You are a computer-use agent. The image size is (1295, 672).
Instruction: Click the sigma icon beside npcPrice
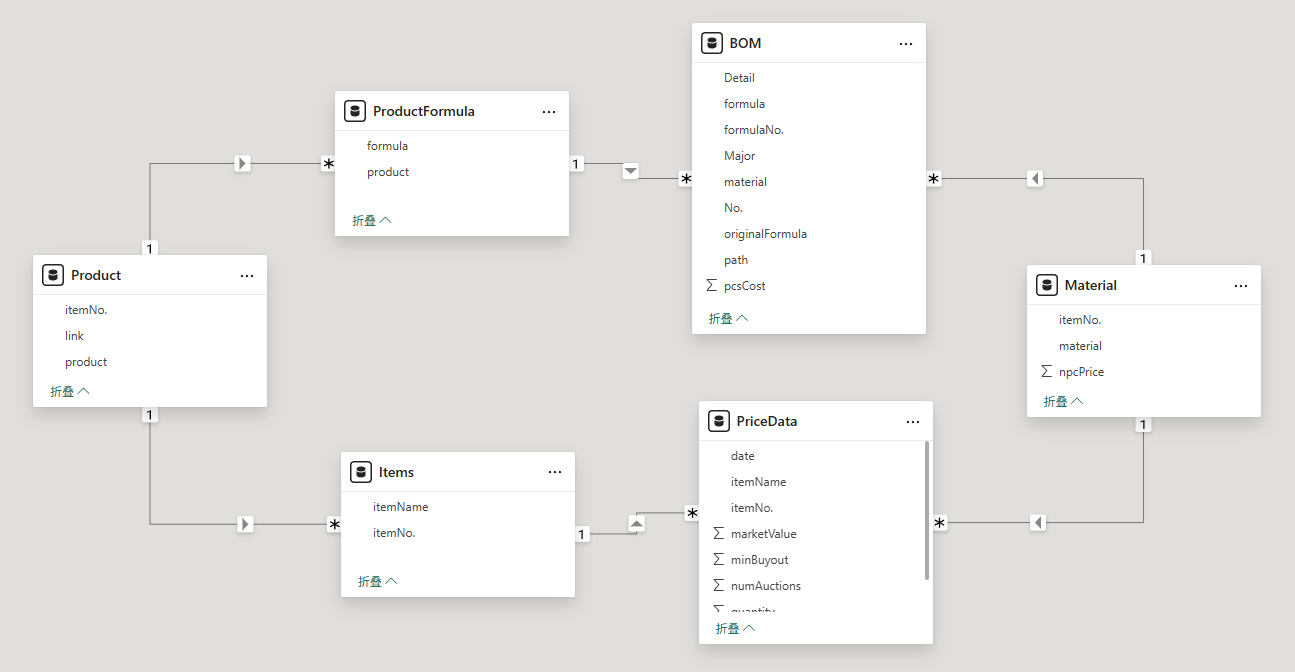1047,372
